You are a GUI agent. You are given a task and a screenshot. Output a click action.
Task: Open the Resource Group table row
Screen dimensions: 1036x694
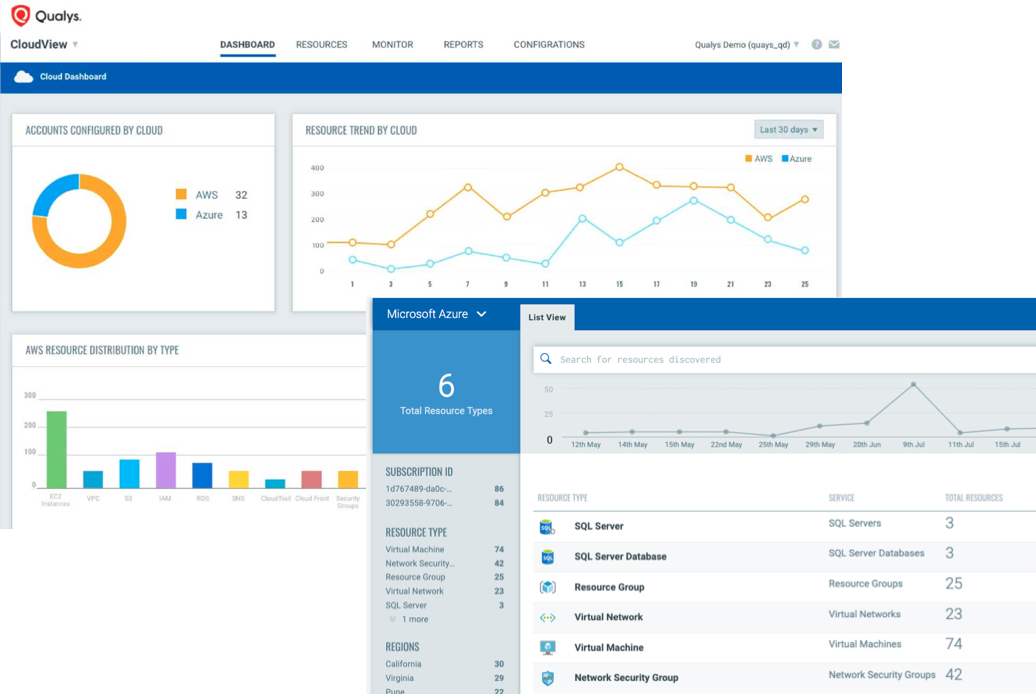click(784, 587)
